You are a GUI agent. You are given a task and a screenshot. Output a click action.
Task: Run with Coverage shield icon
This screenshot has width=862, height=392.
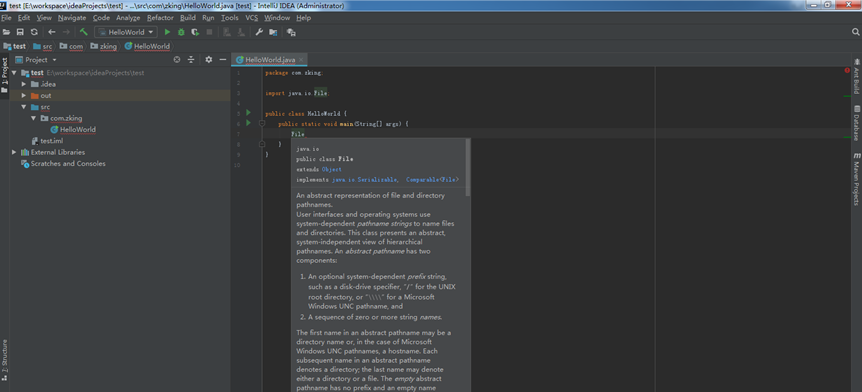(195, 32)
